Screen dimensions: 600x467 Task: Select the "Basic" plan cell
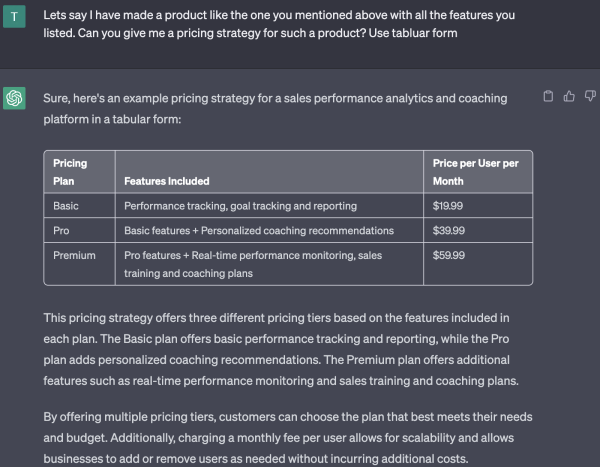click(66, 206)
